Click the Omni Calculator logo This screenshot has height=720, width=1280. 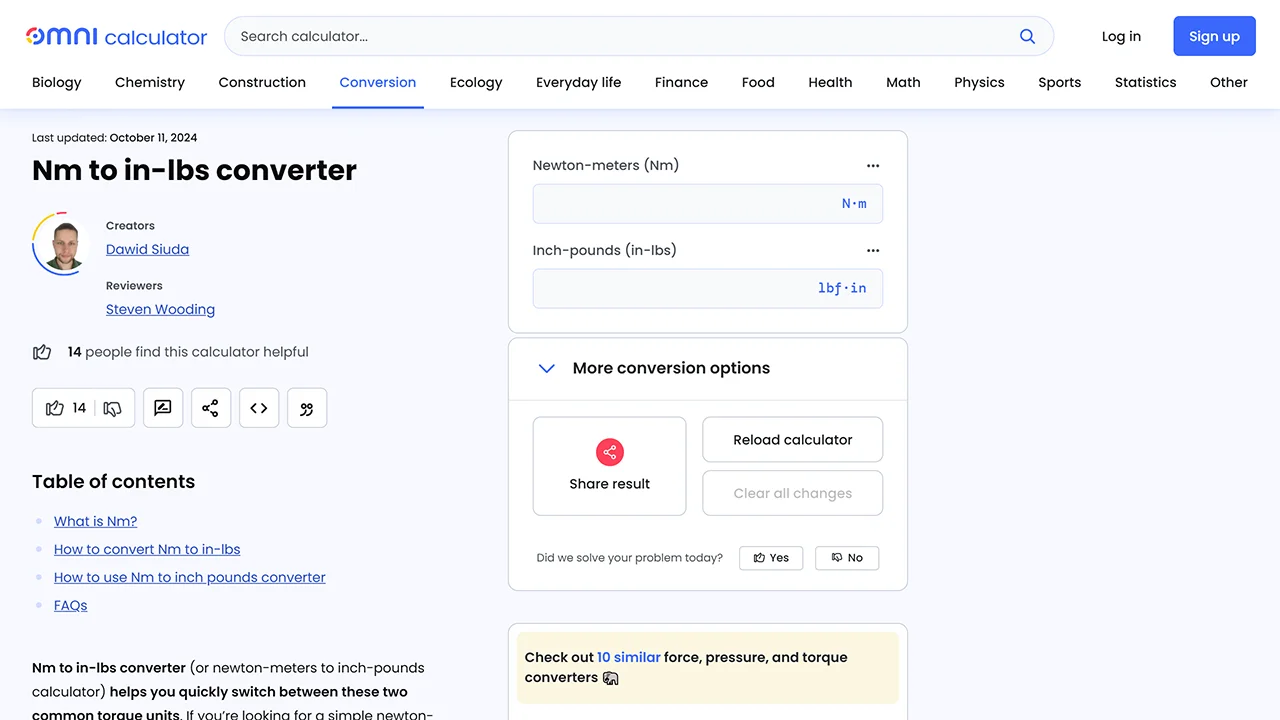(115, 36)
